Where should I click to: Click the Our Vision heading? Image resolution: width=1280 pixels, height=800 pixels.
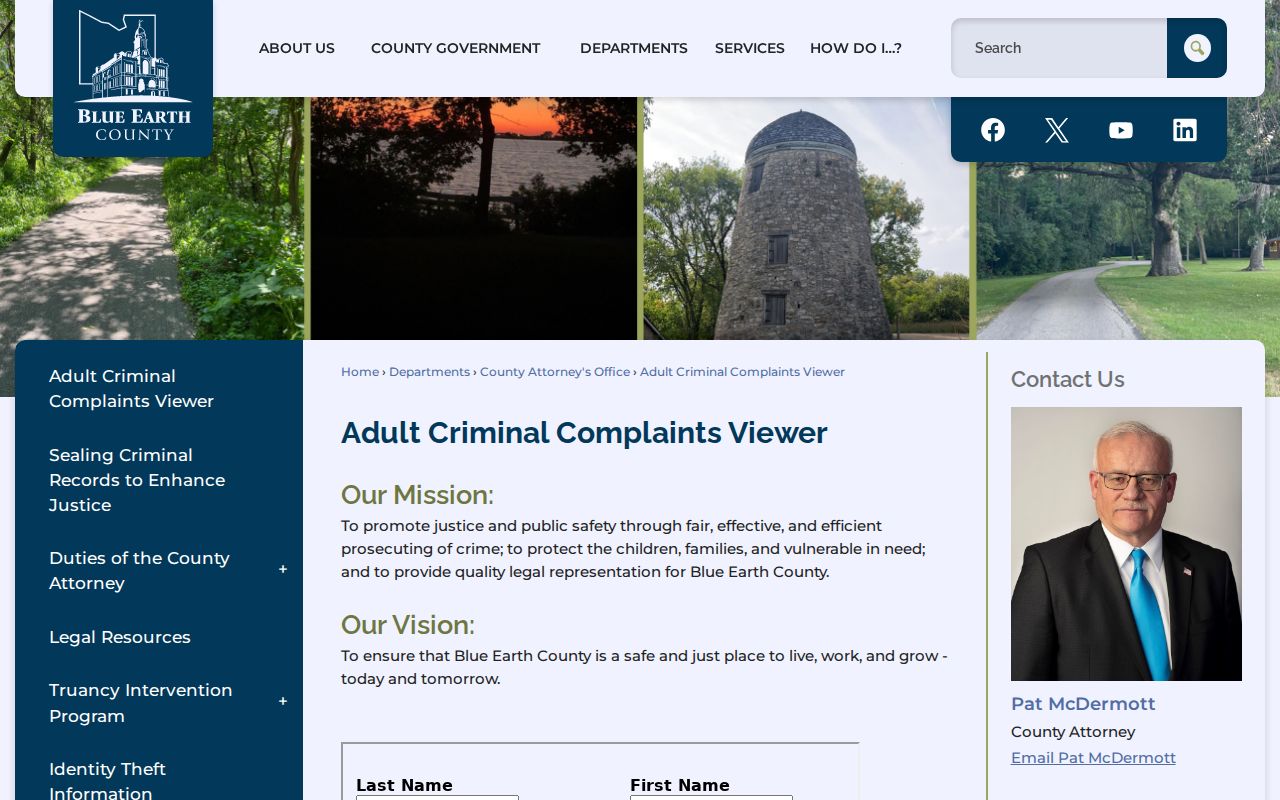pos(408,625)
